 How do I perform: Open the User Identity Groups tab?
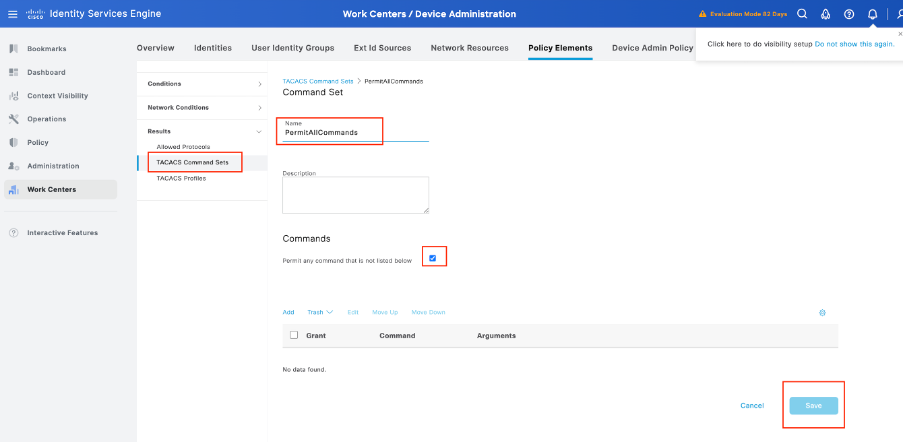tap(293, 48)
